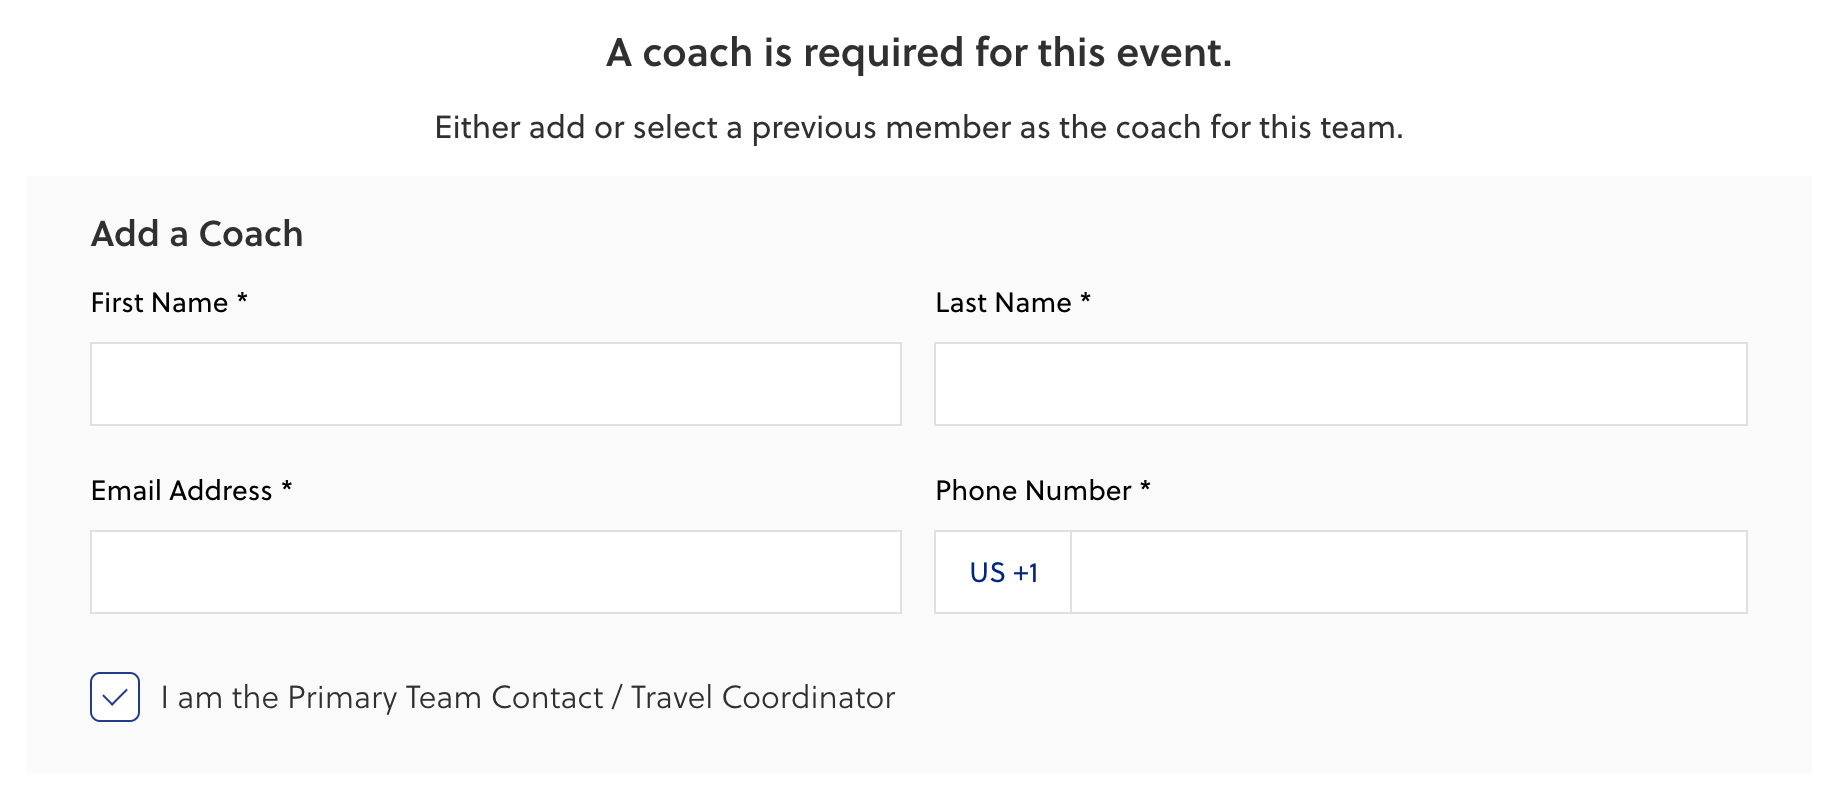Image resolution: width=1838 pixels, height=798 pixels.
Task: Uncheck the Primary Team Contact checkbox
Action: click(115, 697)
